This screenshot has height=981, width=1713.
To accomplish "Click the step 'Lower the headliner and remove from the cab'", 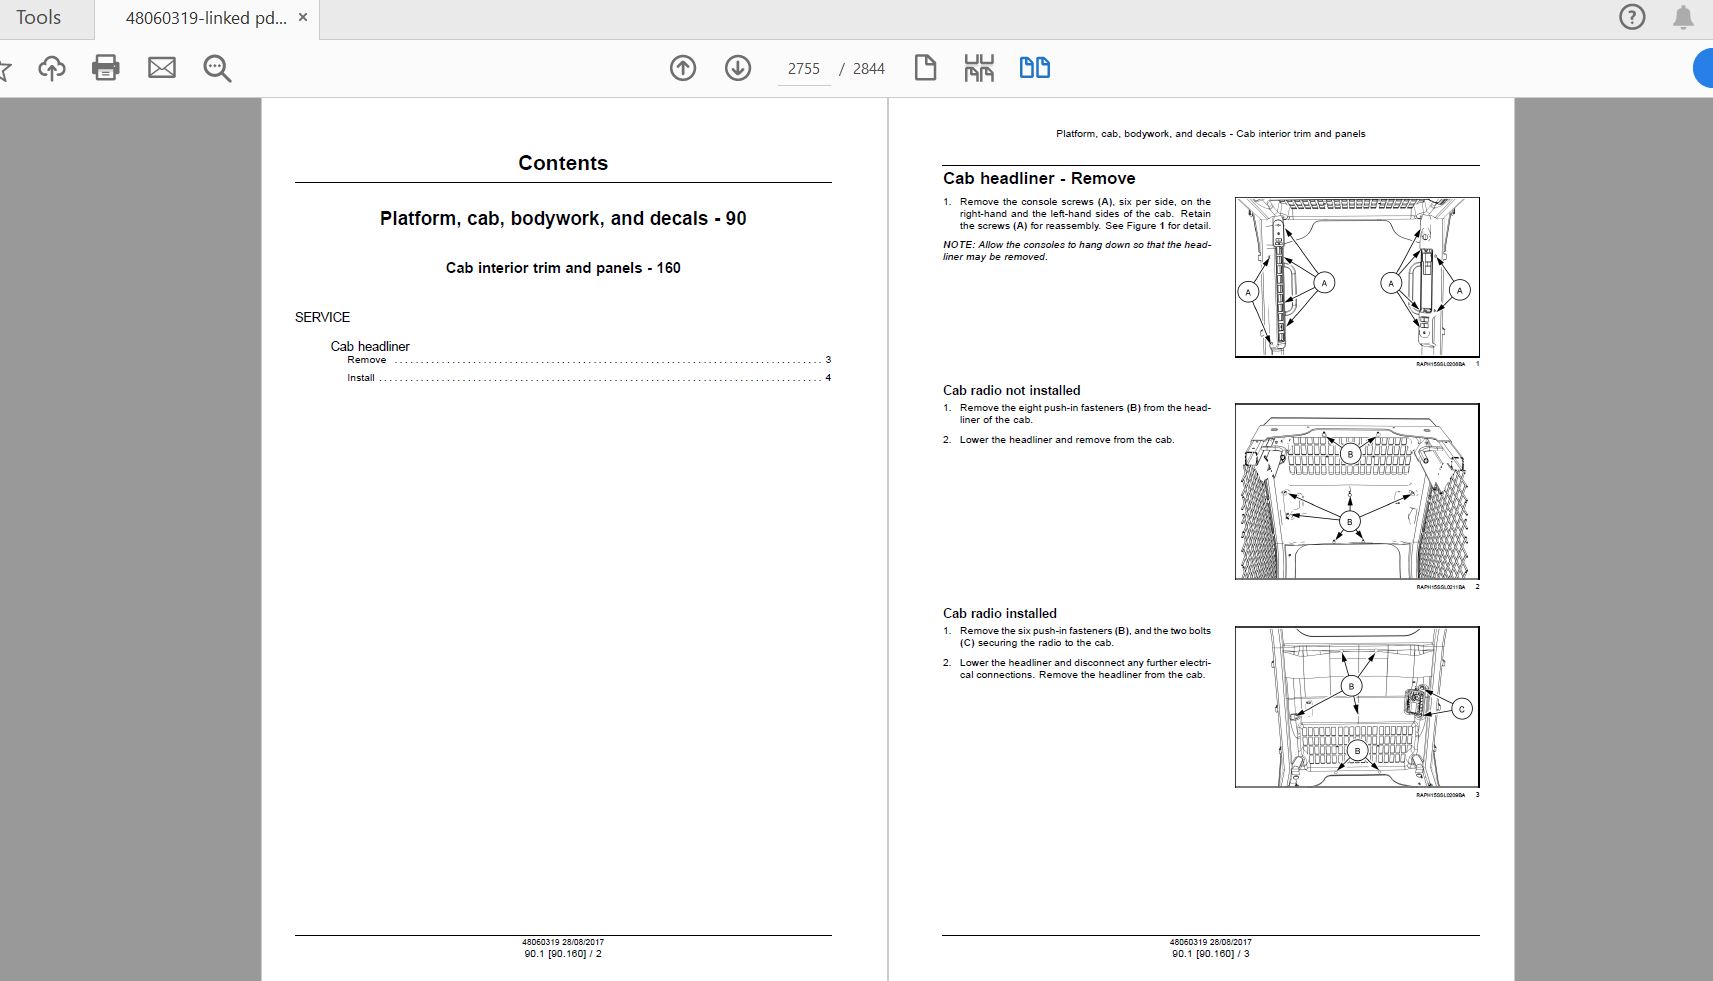I will pos(1066,440).
